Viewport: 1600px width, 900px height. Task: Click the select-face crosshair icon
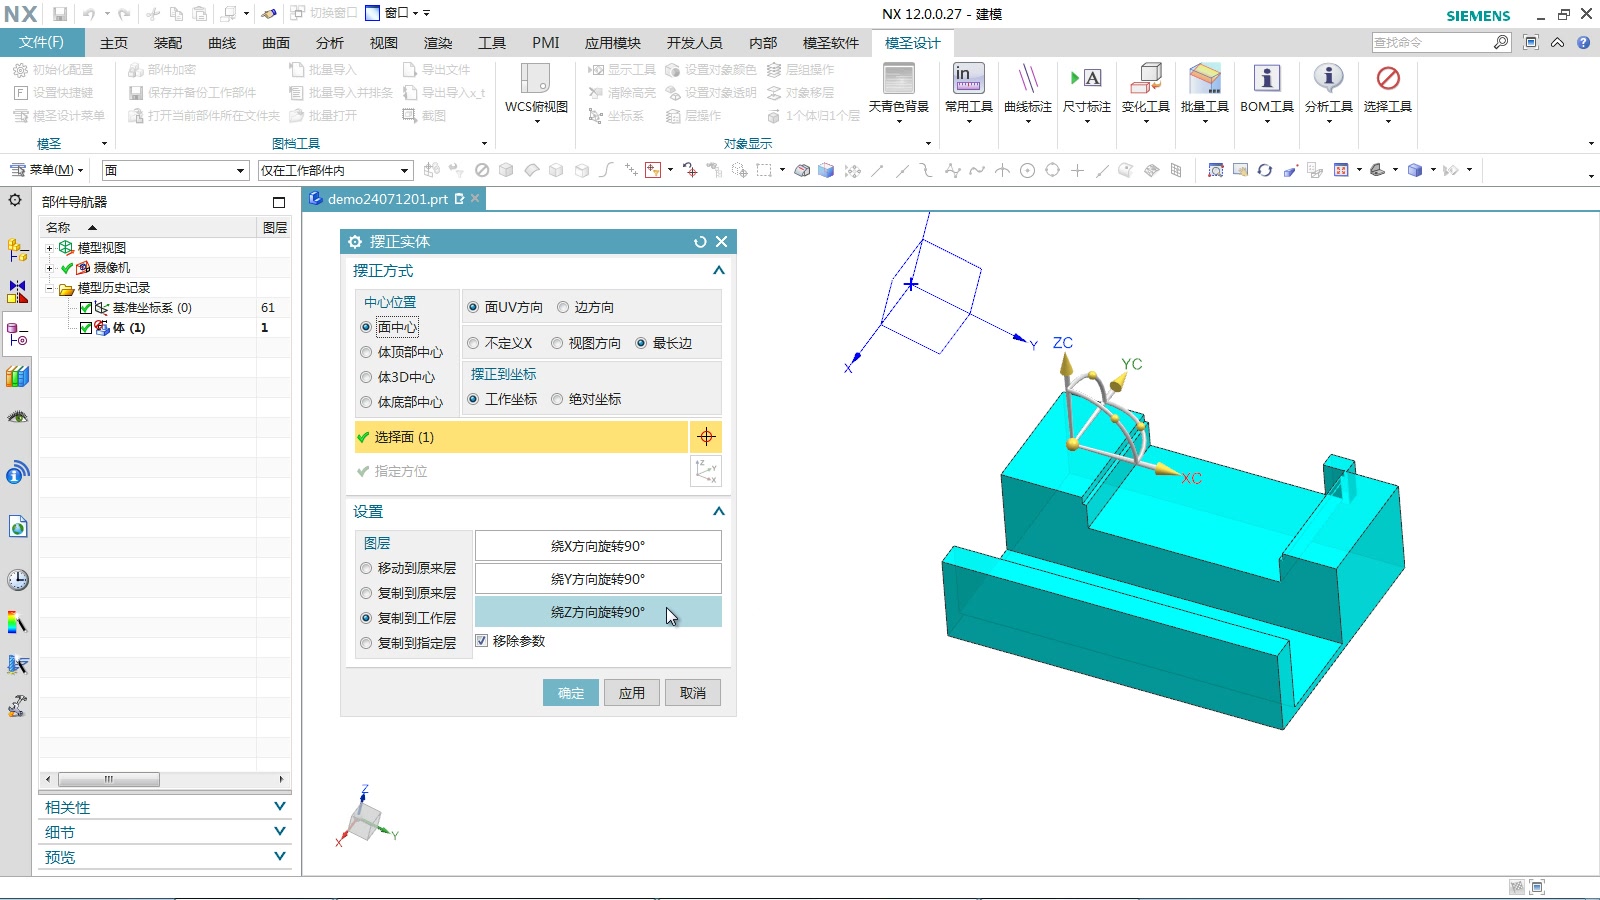(706, 437)
